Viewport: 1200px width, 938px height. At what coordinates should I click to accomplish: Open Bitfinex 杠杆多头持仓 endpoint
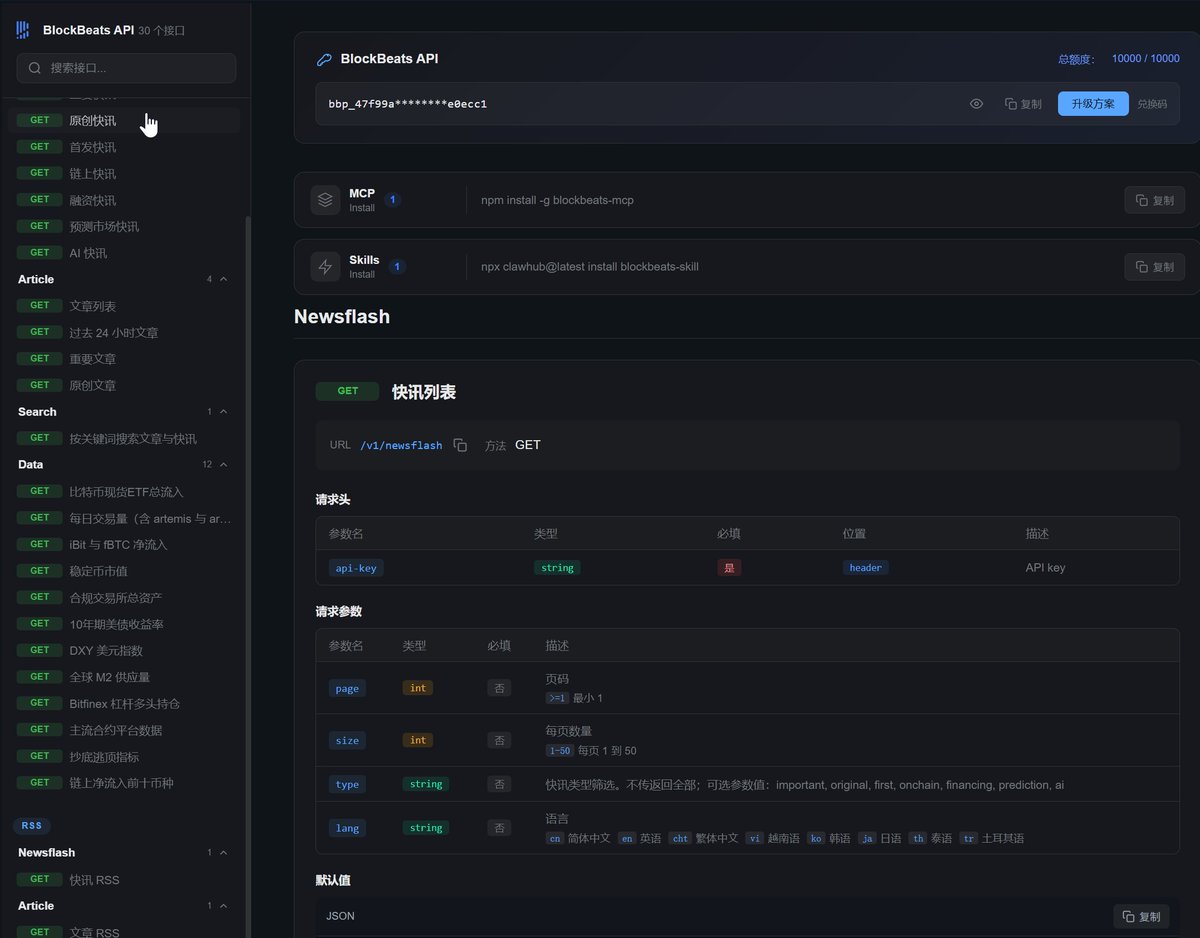pos(124,703)
